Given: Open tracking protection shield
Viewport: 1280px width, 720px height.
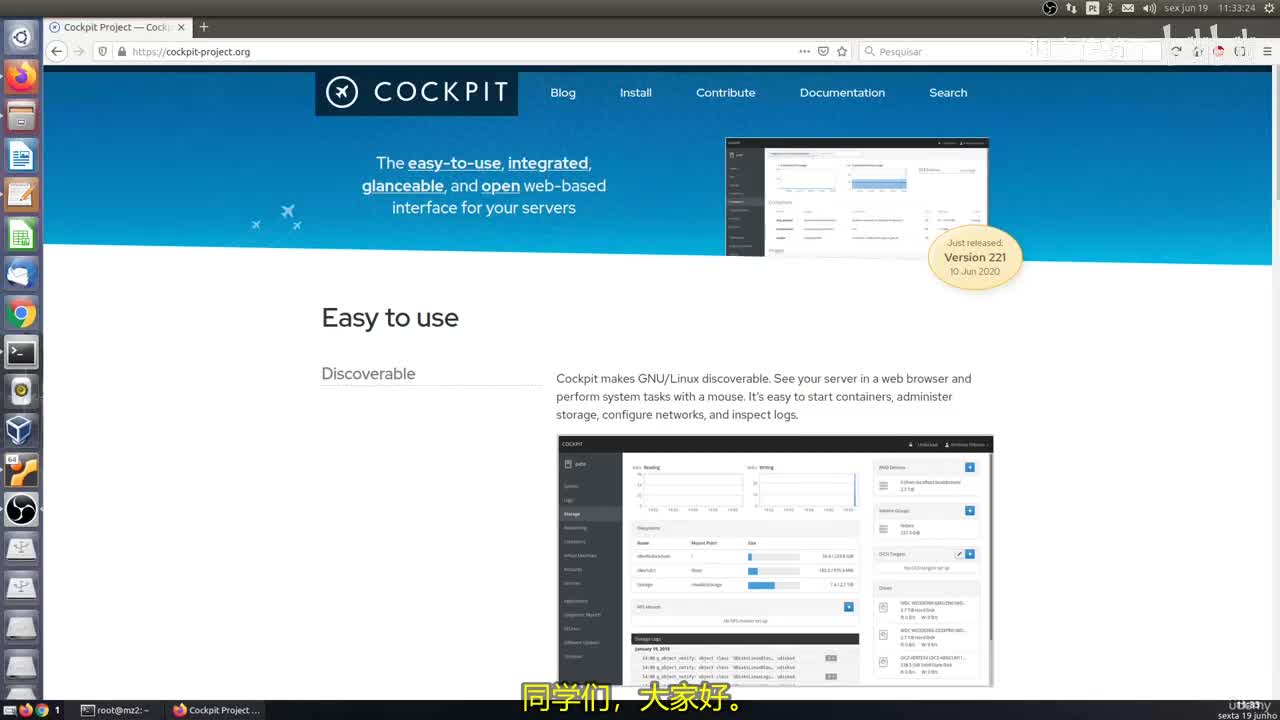Looking at the screenshot, I should [102, 51].
